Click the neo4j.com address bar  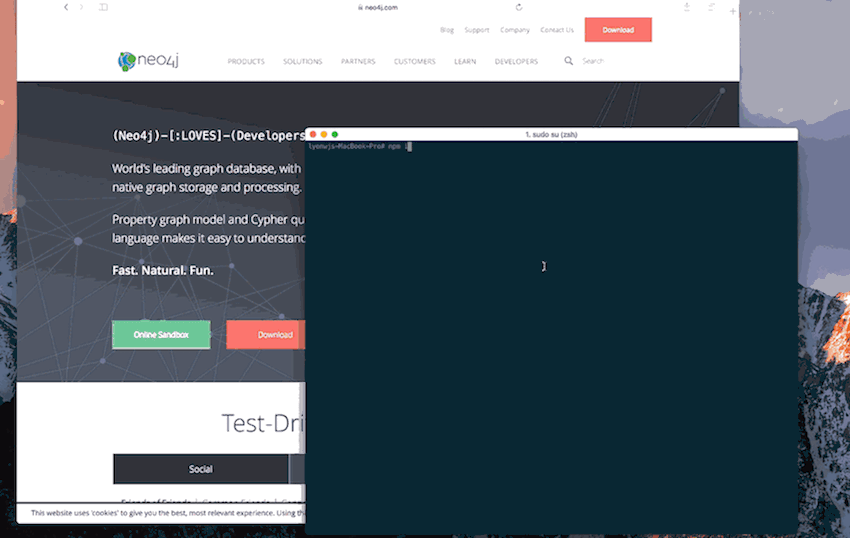tap(378, 8)
